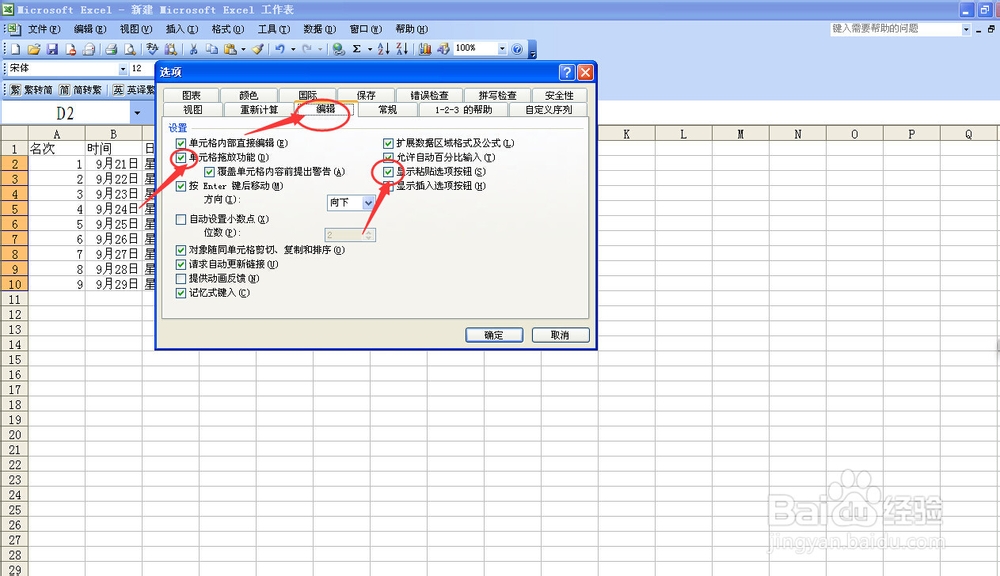Toggle 记忆式键入 checkbox
This screenshot has height=576, width=1000.
coord(181,293)
